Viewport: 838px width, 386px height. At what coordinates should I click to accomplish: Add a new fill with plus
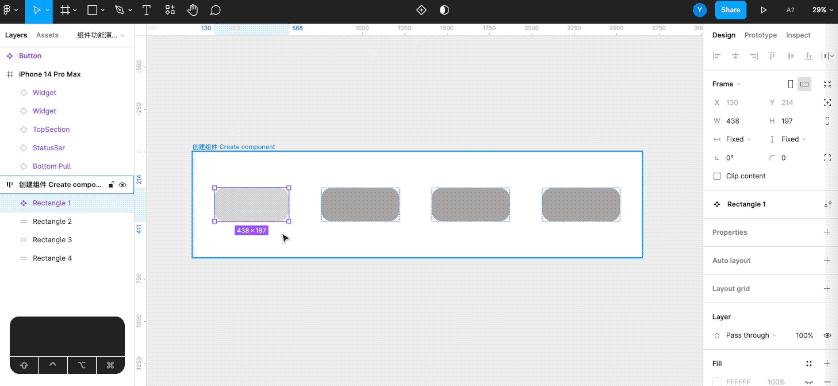[x=827, y=364]
